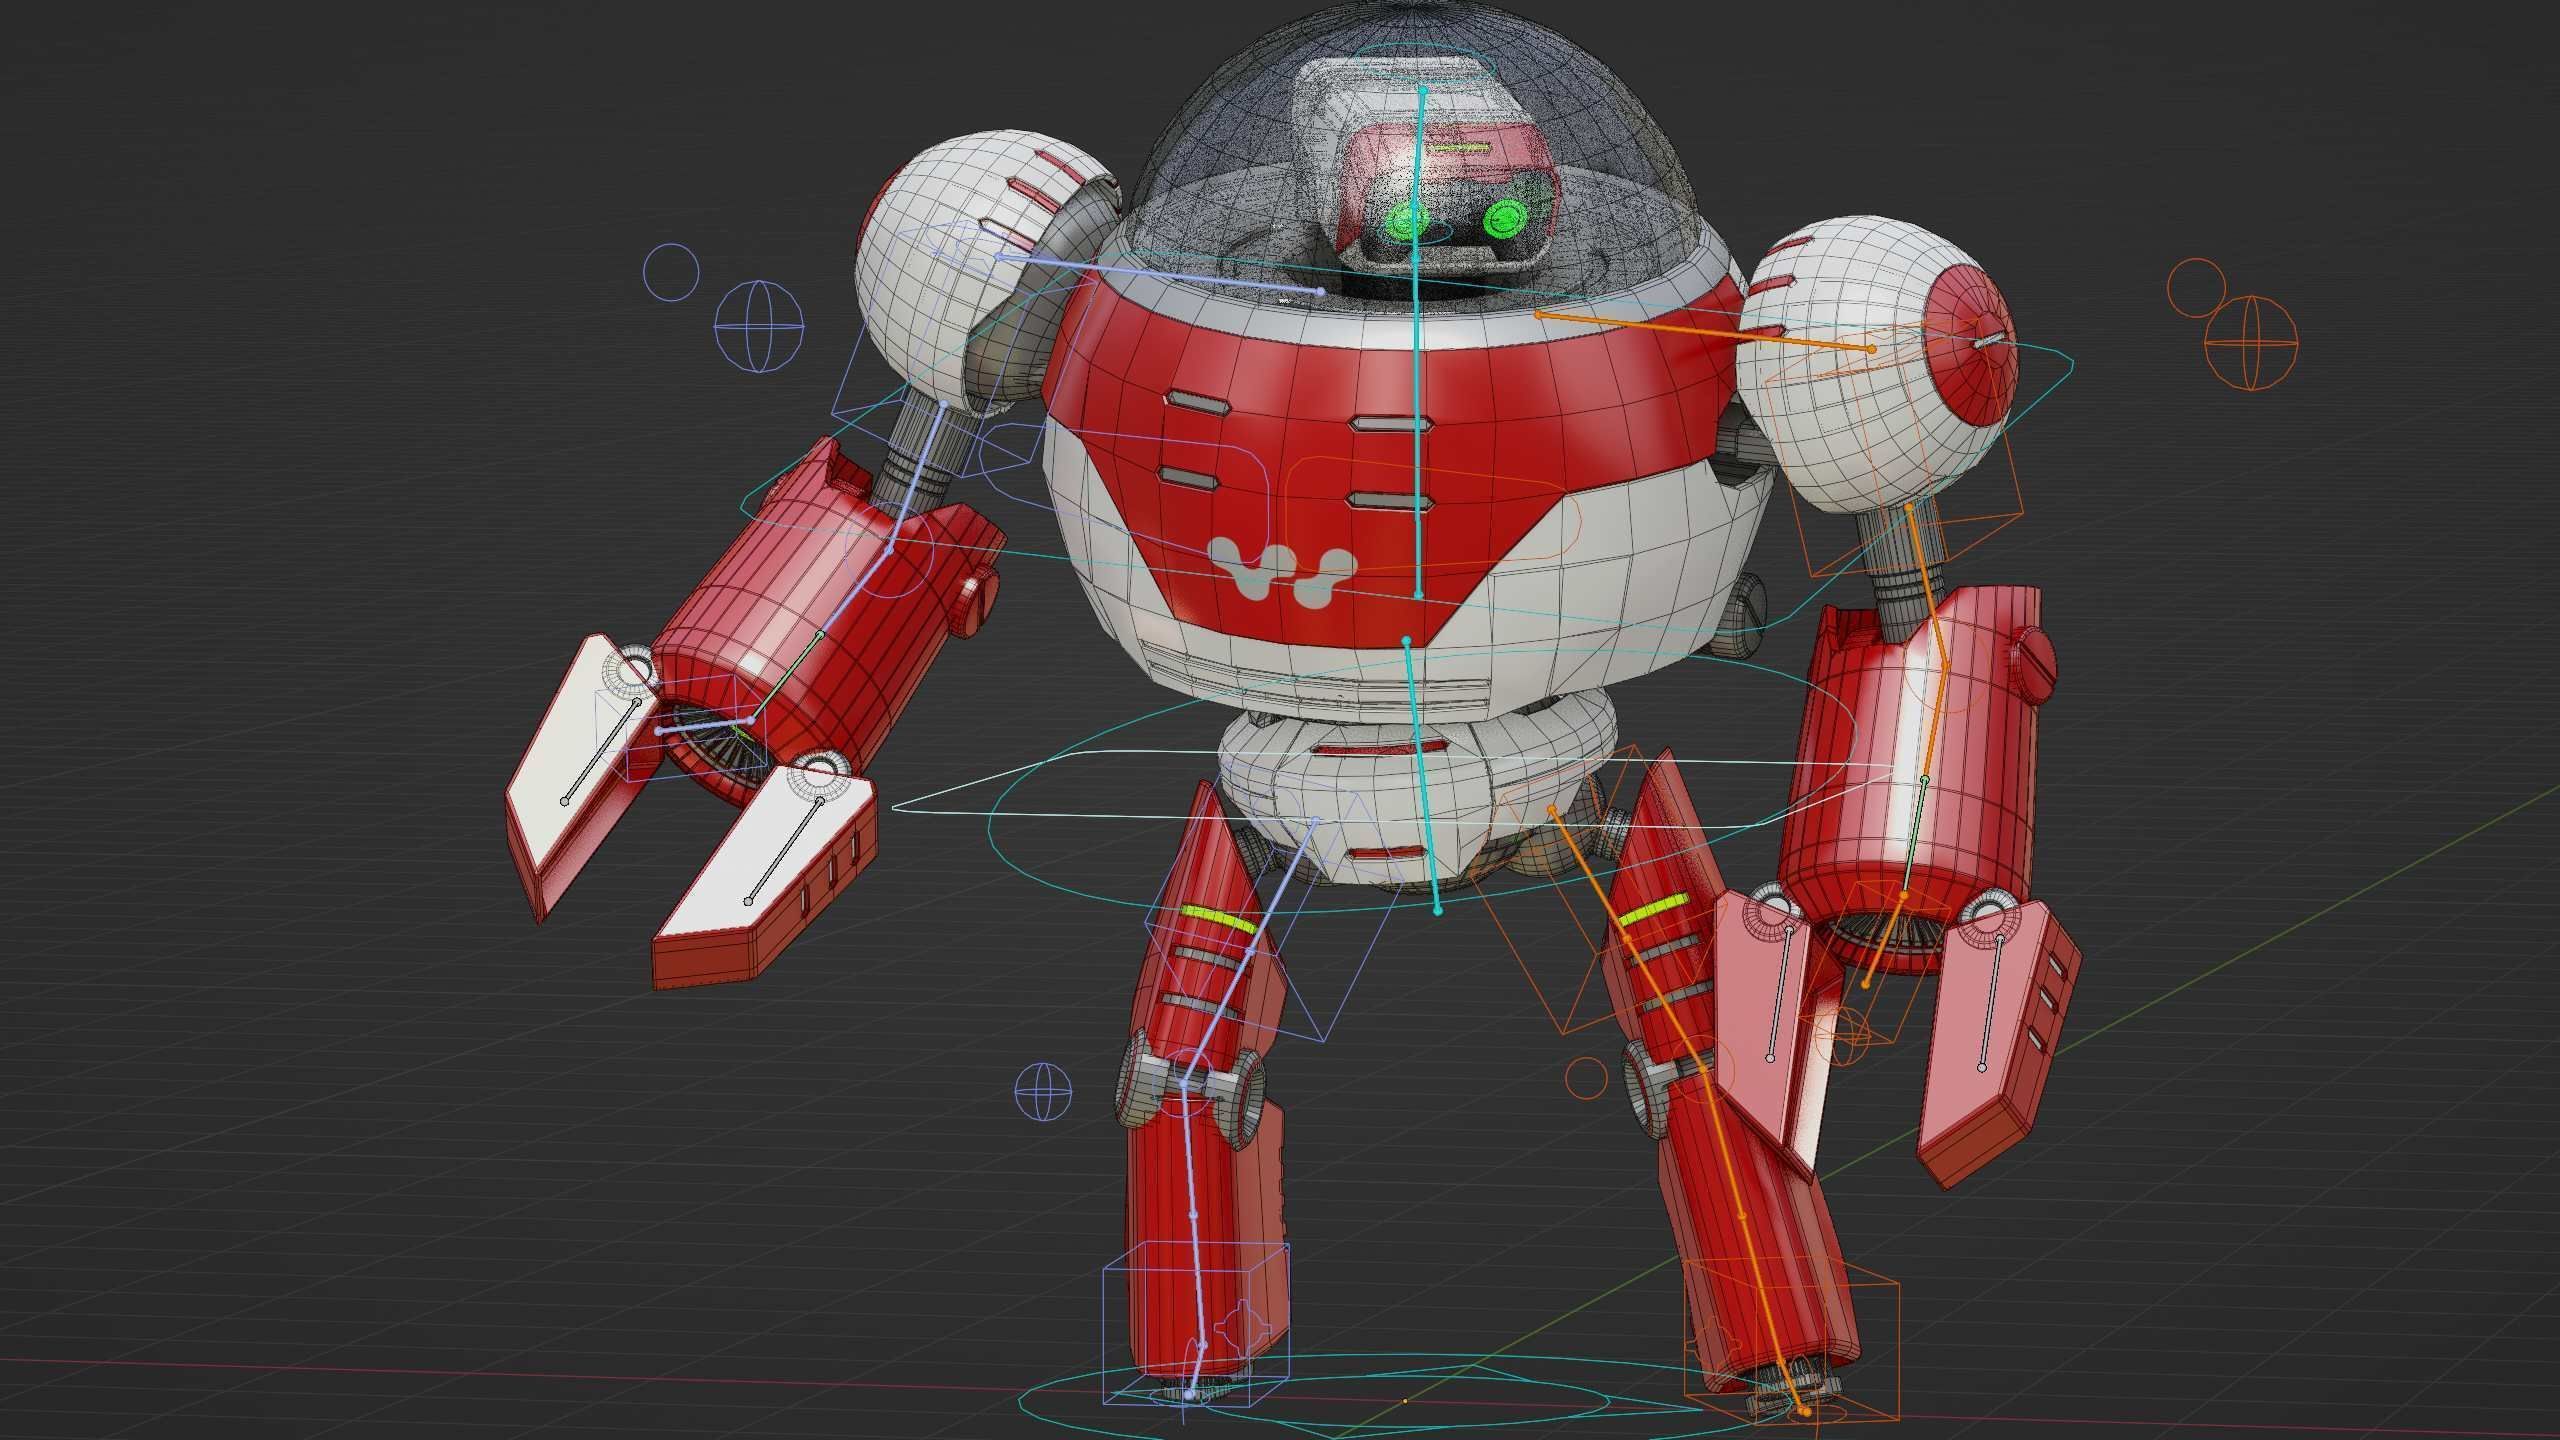
Task: Select the orange foot cube control
Action: point(1790,1340)
